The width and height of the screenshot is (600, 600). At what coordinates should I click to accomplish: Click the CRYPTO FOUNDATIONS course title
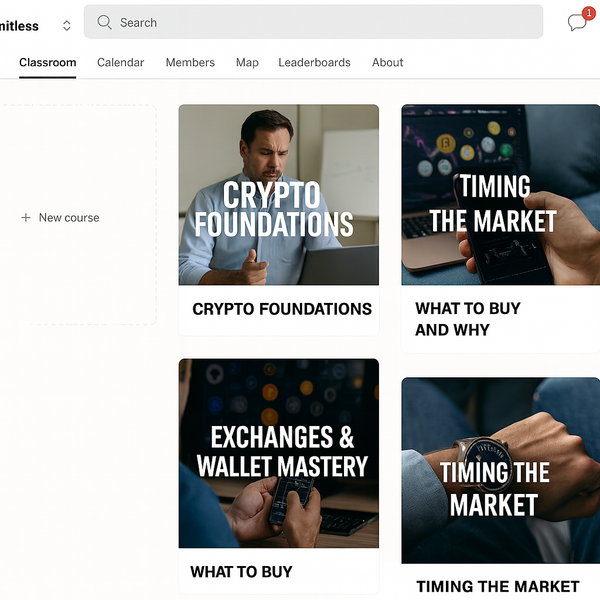point(282,309)
